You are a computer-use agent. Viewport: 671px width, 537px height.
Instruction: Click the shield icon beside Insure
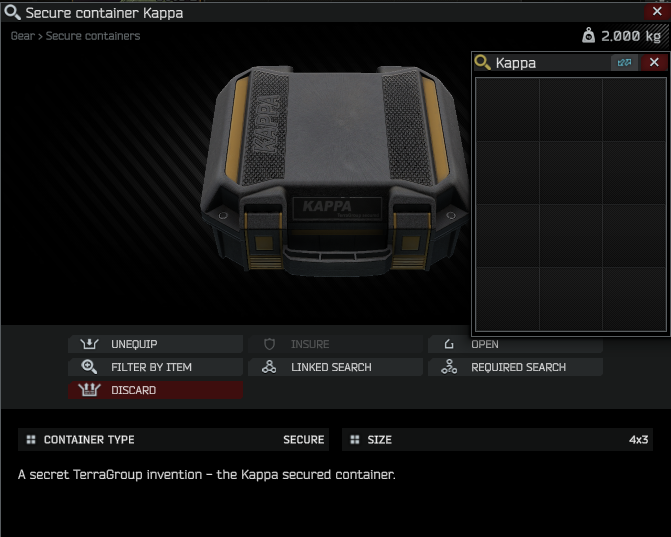coord(269,344)
